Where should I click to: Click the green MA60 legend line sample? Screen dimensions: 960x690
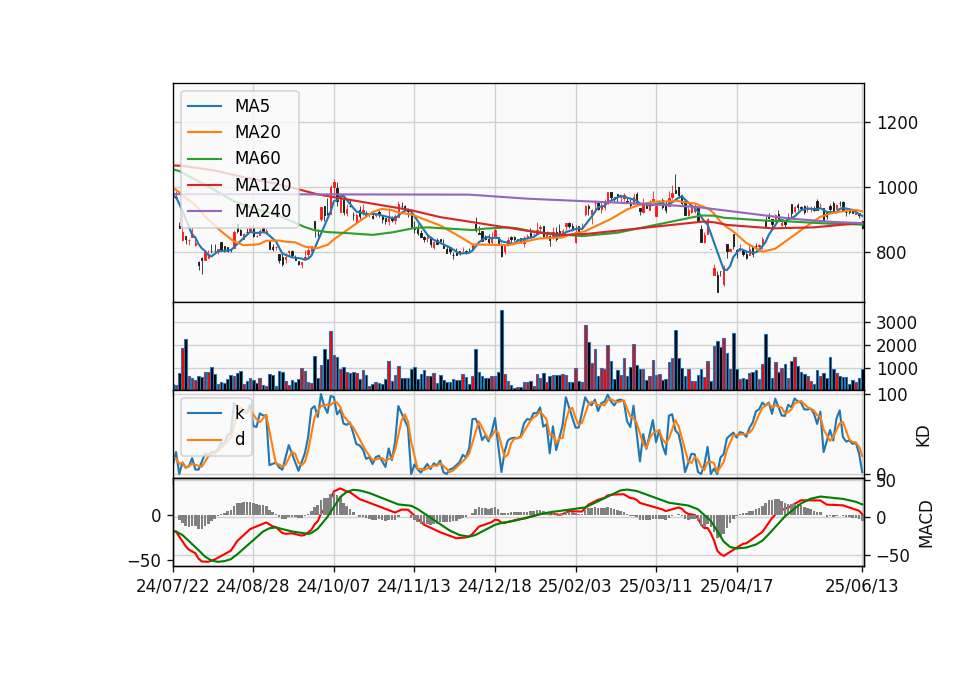[x=204, y=159]
